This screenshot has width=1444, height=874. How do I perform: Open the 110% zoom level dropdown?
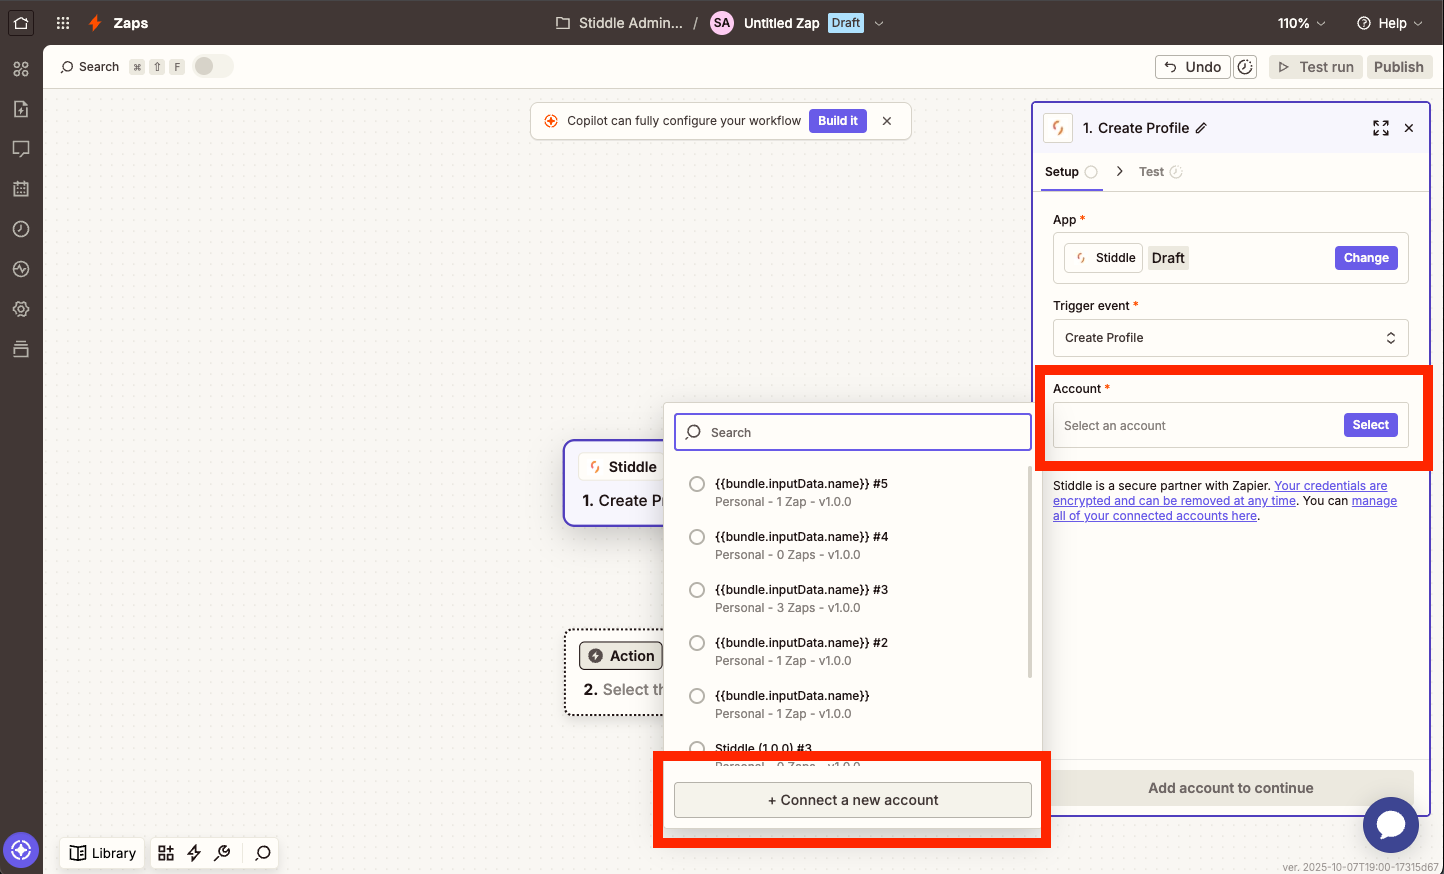[x=1301, y=23]
